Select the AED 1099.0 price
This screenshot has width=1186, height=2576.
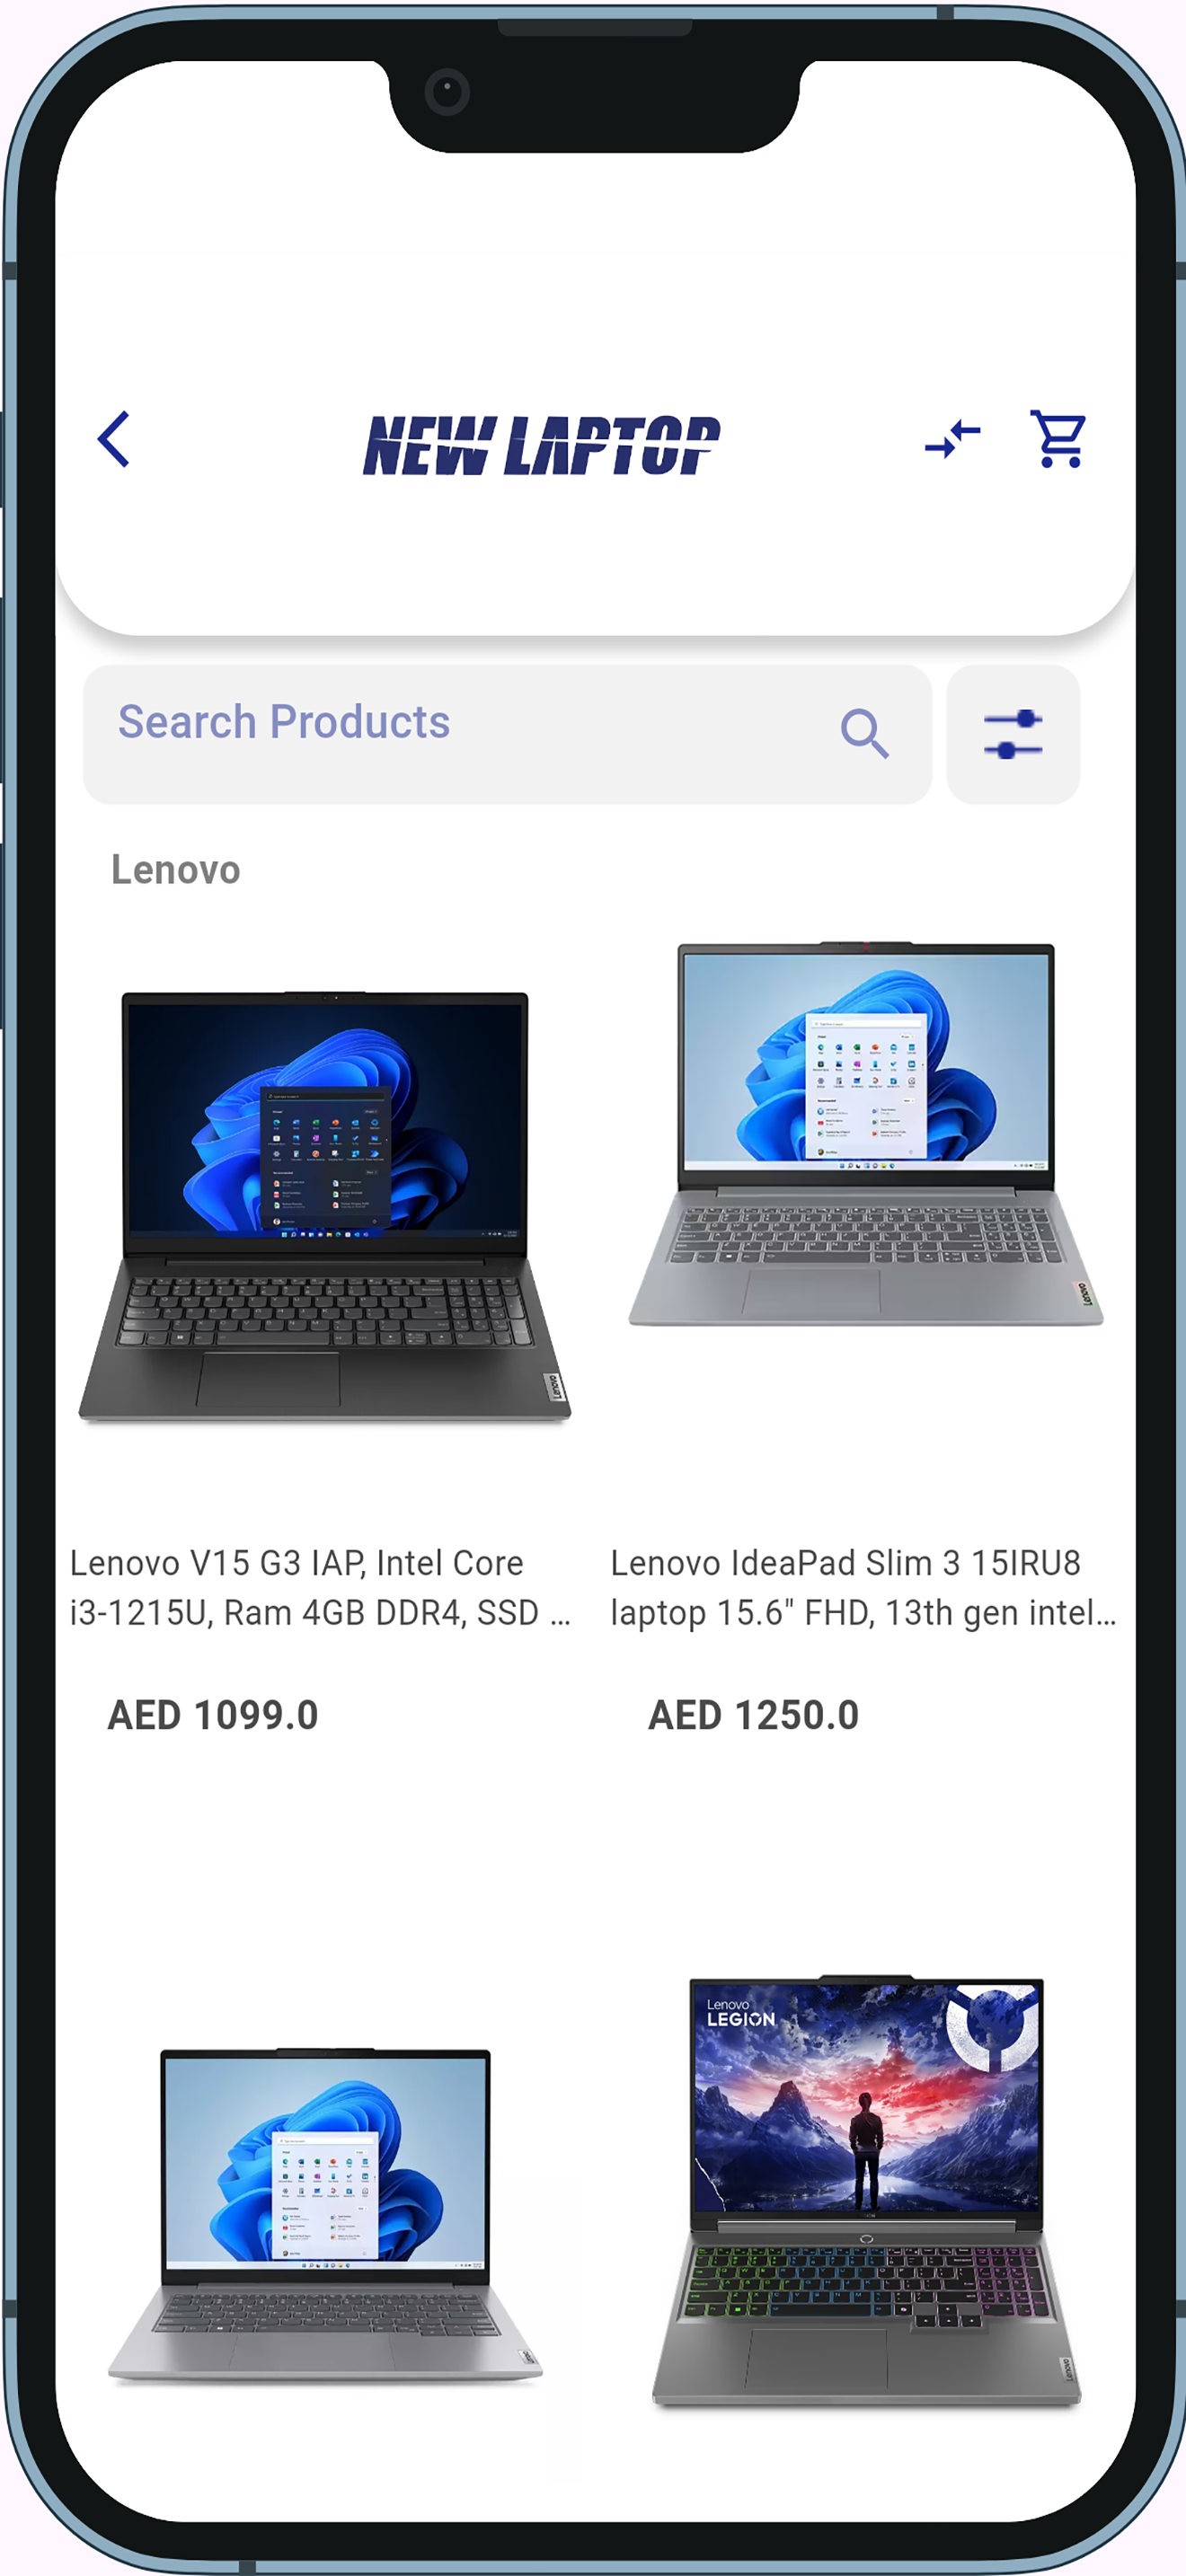pos(213,1715)
